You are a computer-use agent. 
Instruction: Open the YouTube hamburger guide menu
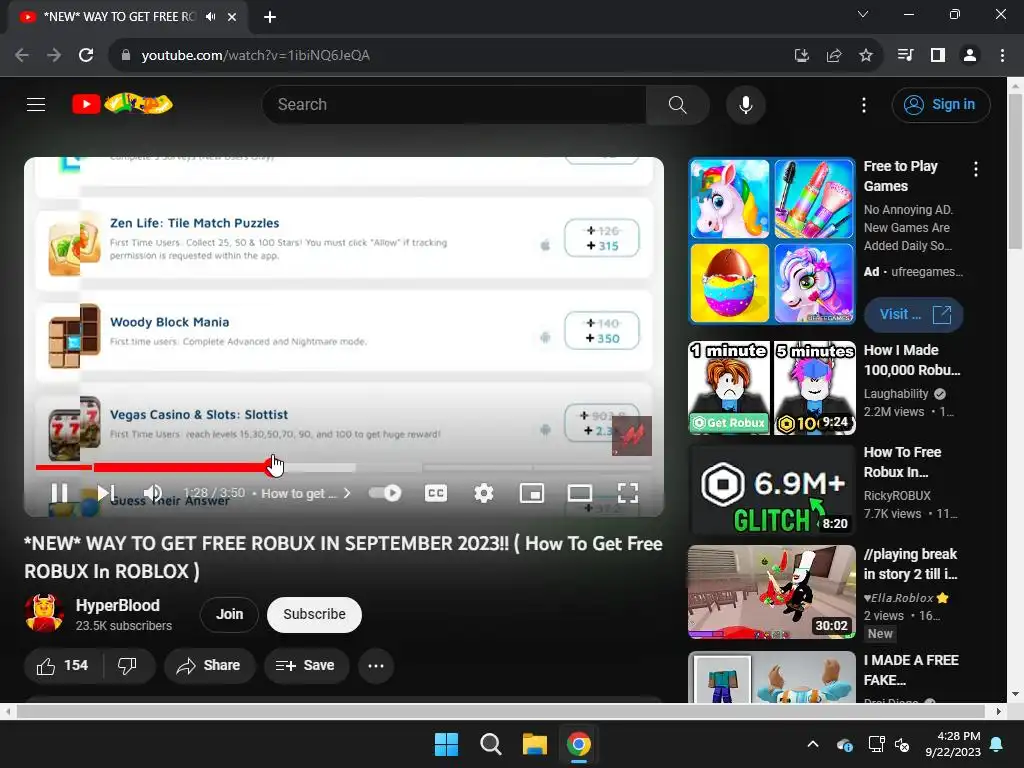[36, 104]
